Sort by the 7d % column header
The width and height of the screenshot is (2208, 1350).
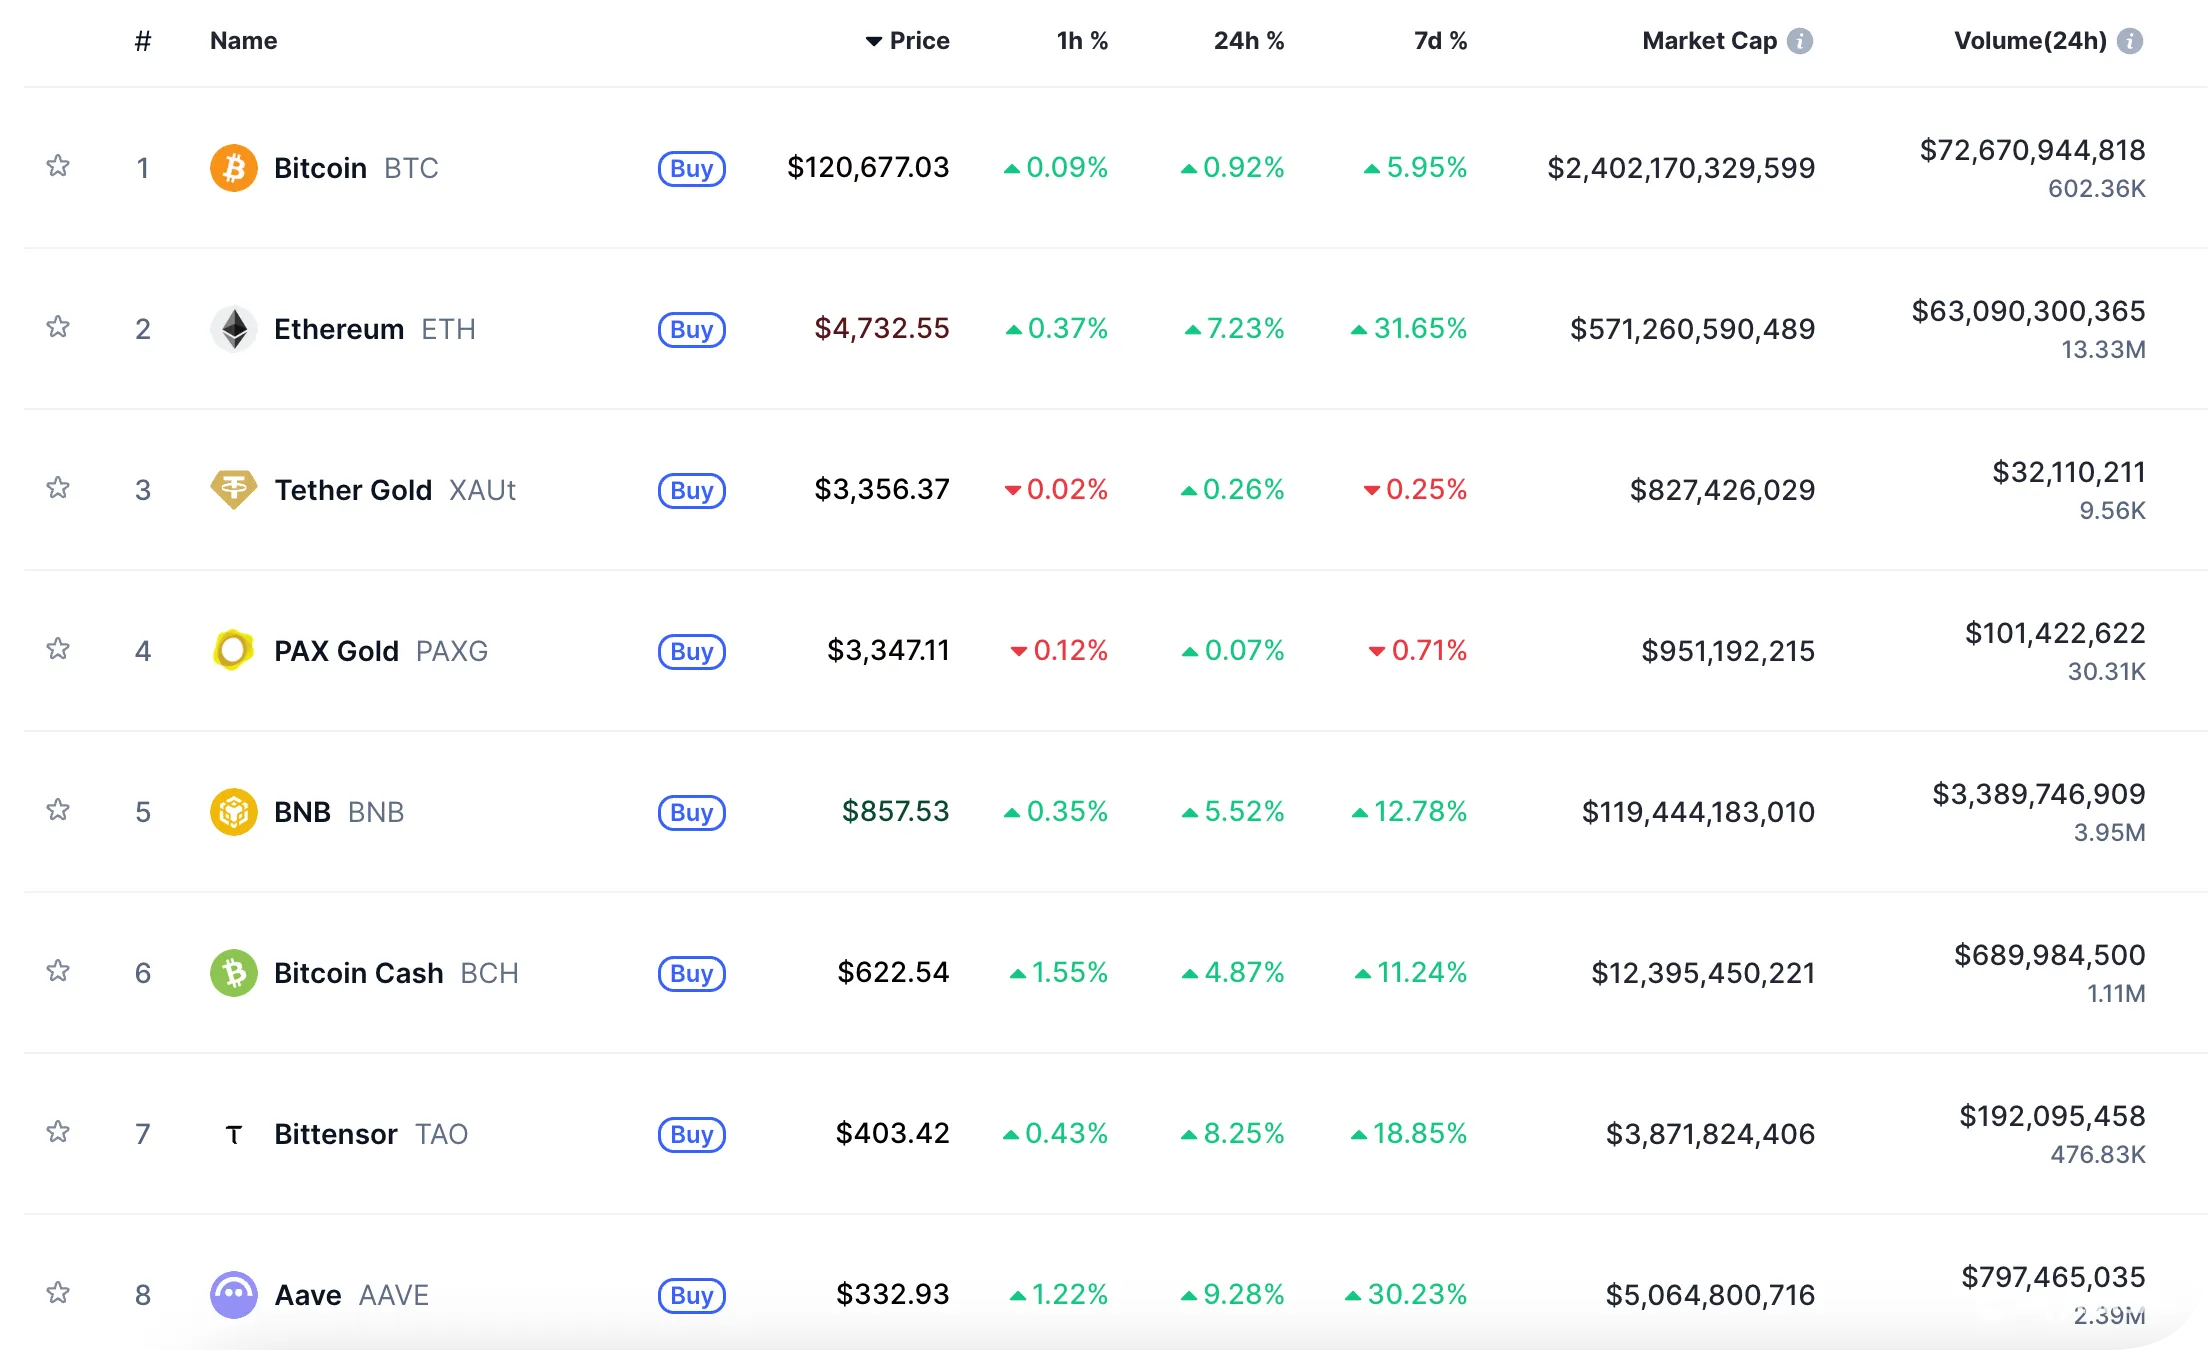1440,41
